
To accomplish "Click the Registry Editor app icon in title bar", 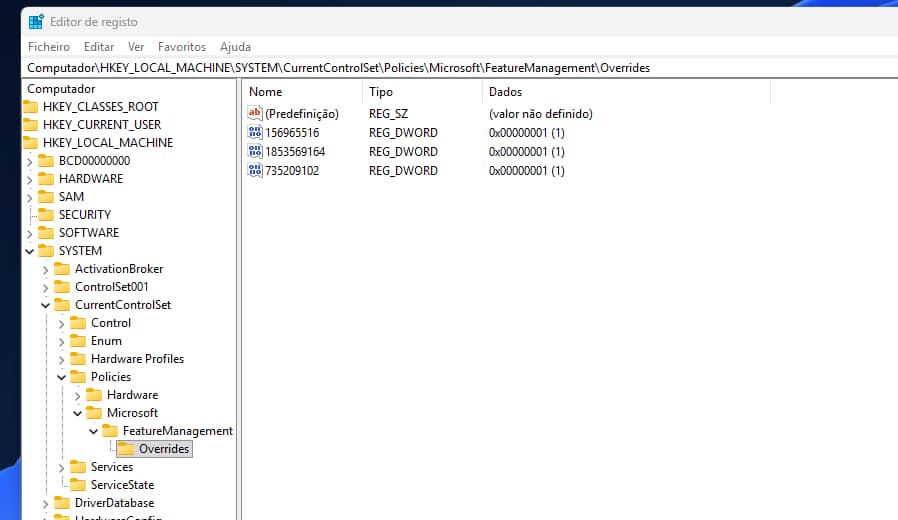I will click(x=36, y=22).
